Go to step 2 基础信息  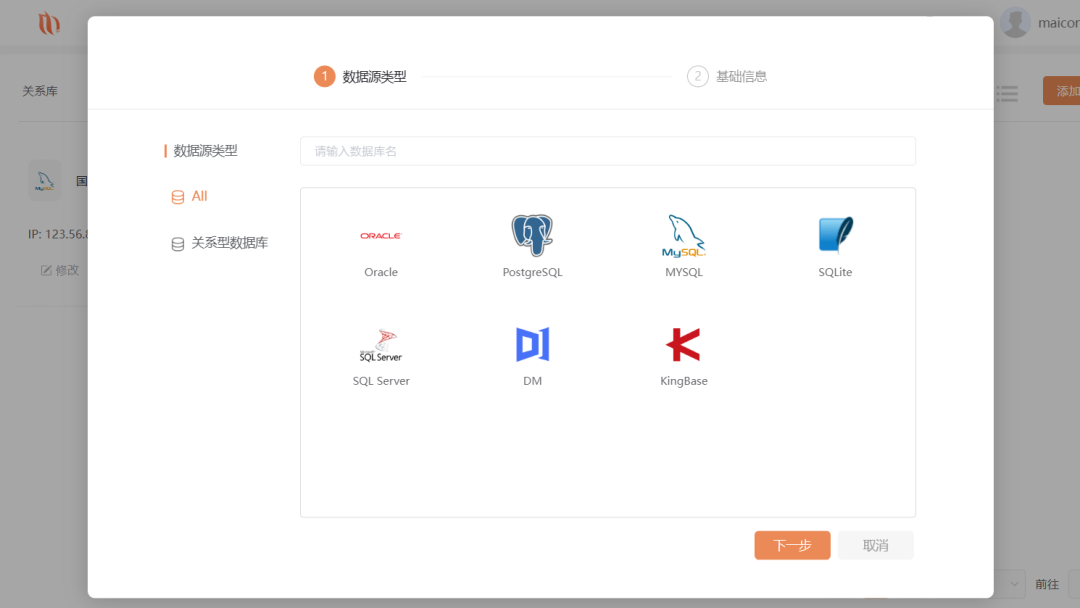coord(727,76)
